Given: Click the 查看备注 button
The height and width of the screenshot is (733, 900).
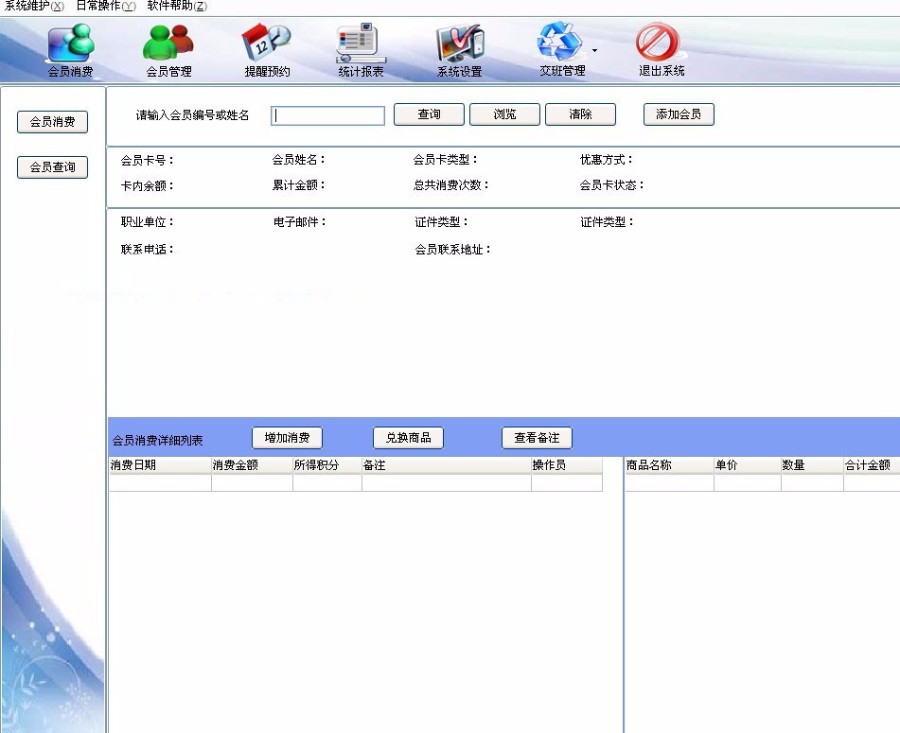Looking at the screenshot, I should coord(537,438).
